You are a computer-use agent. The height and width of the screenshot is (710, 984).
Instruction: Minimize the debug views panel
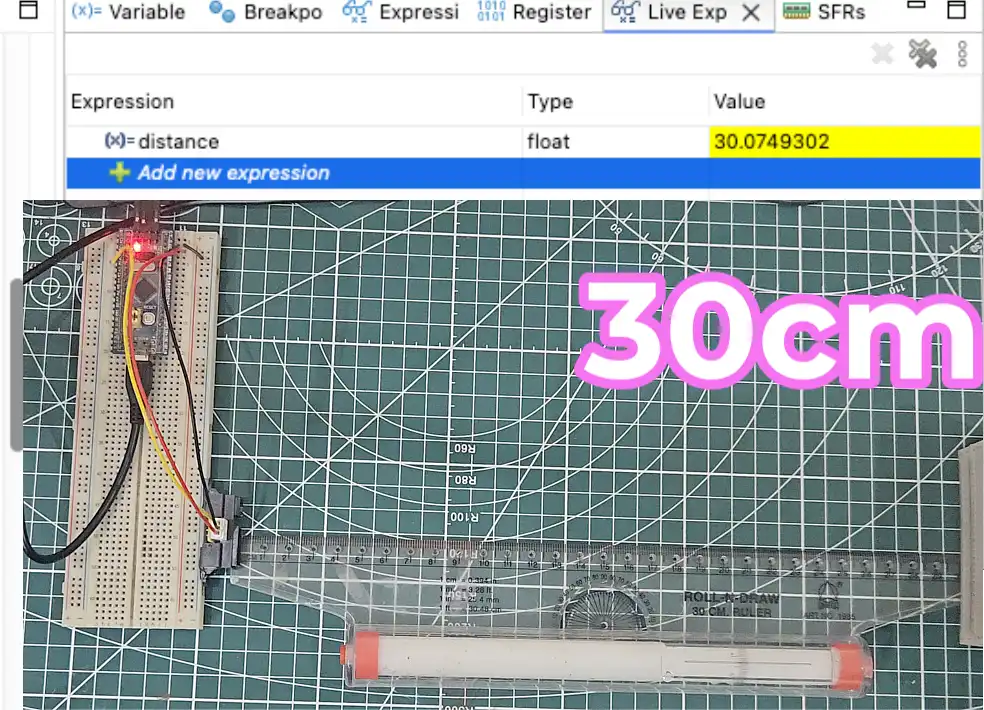tap(916, 5)
